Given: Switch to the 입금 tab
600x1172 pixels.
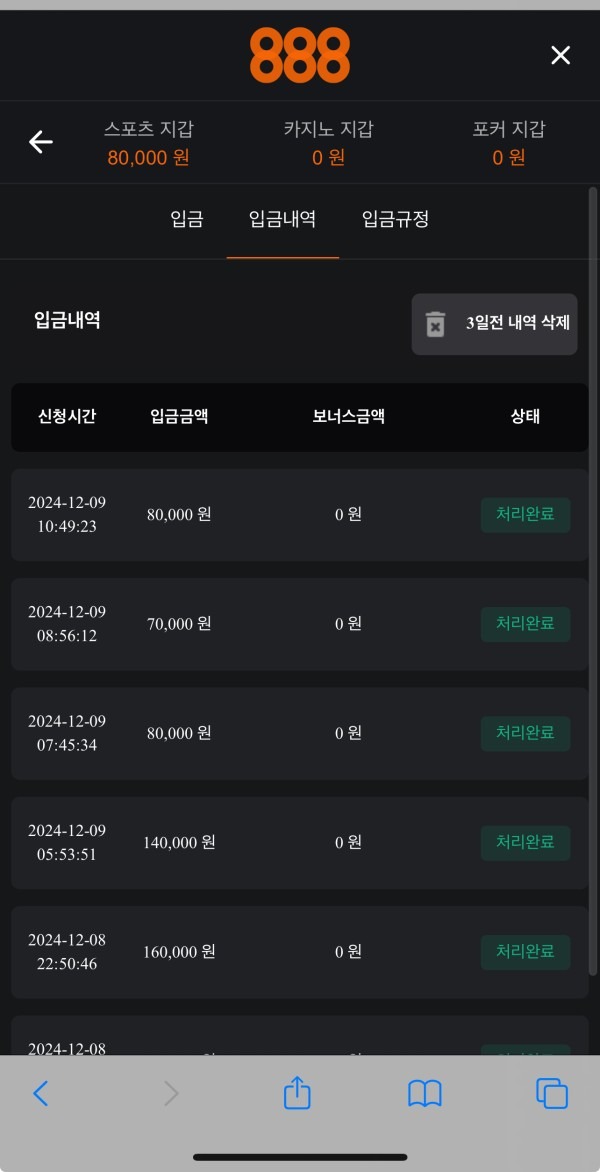Looking at the screenshot, I should click(186, 220).
